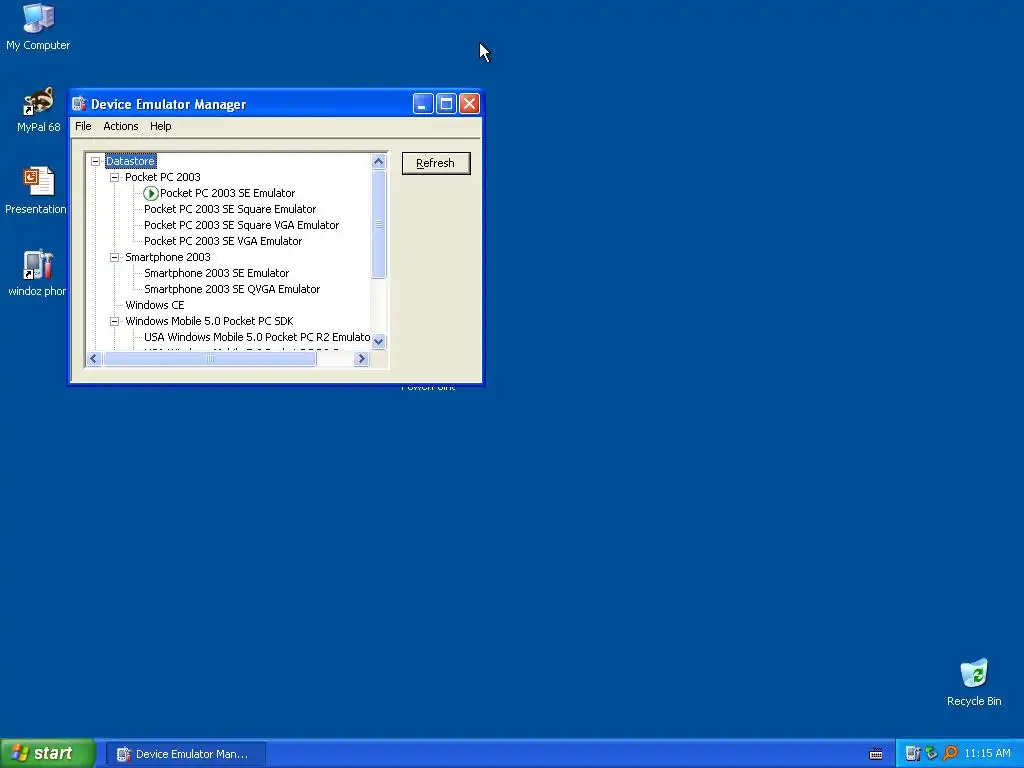1024x768 pixels.
Task: Click Device Emulator Manager taskbar button
Action: (x=187, y=754)
